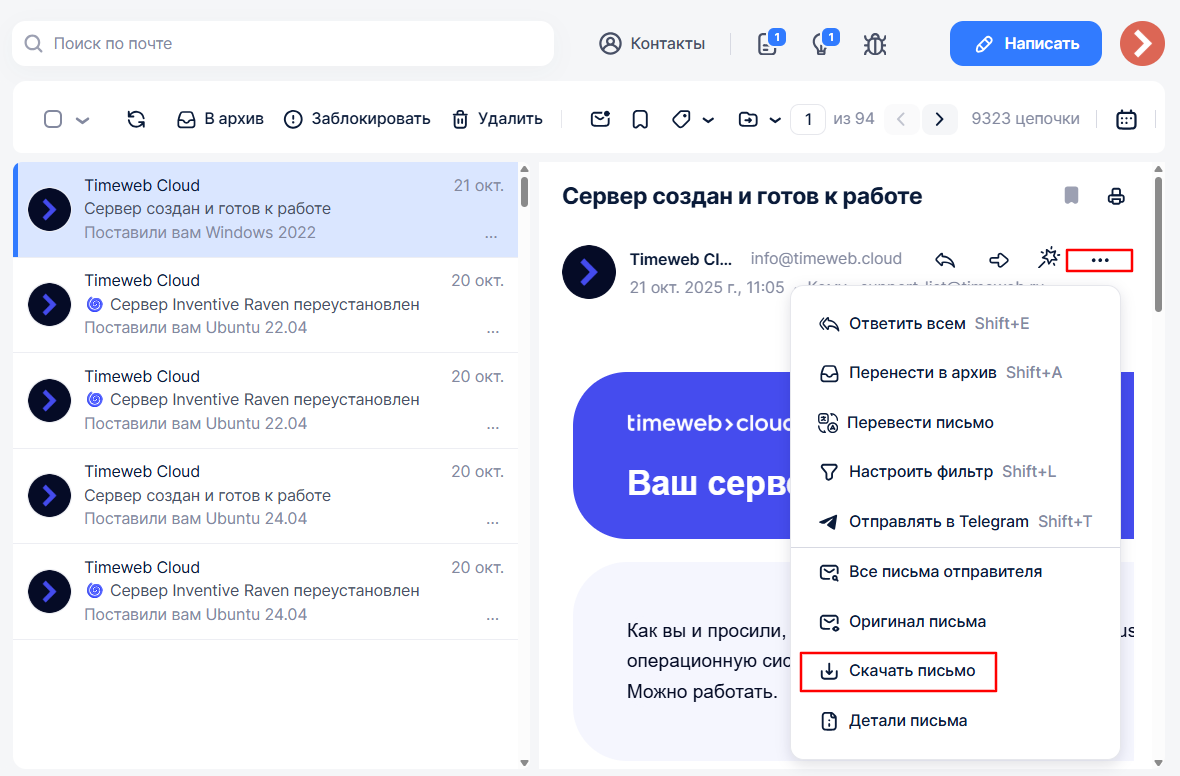Click the magic wand icon
1180x776 pixels.
point(1048,259)
